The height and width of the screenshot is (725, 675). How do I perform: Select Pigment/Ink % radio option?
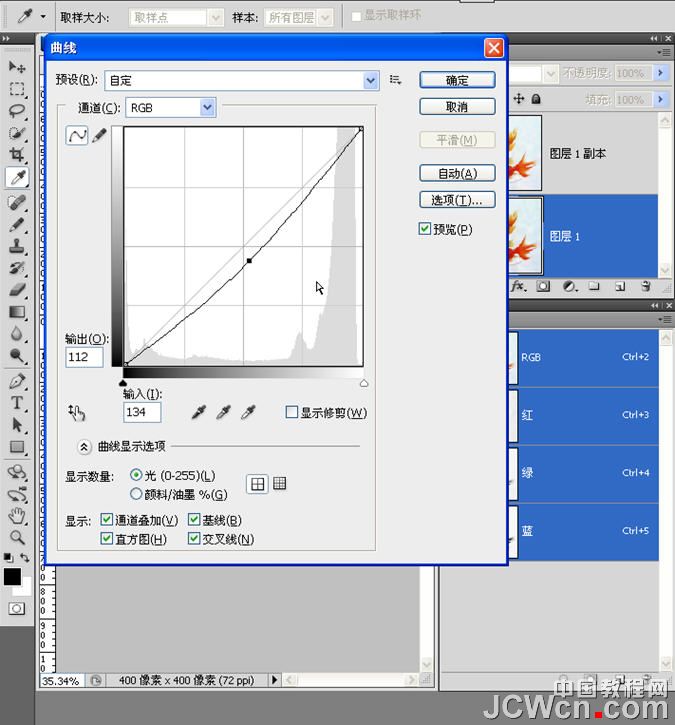[136, 494]
